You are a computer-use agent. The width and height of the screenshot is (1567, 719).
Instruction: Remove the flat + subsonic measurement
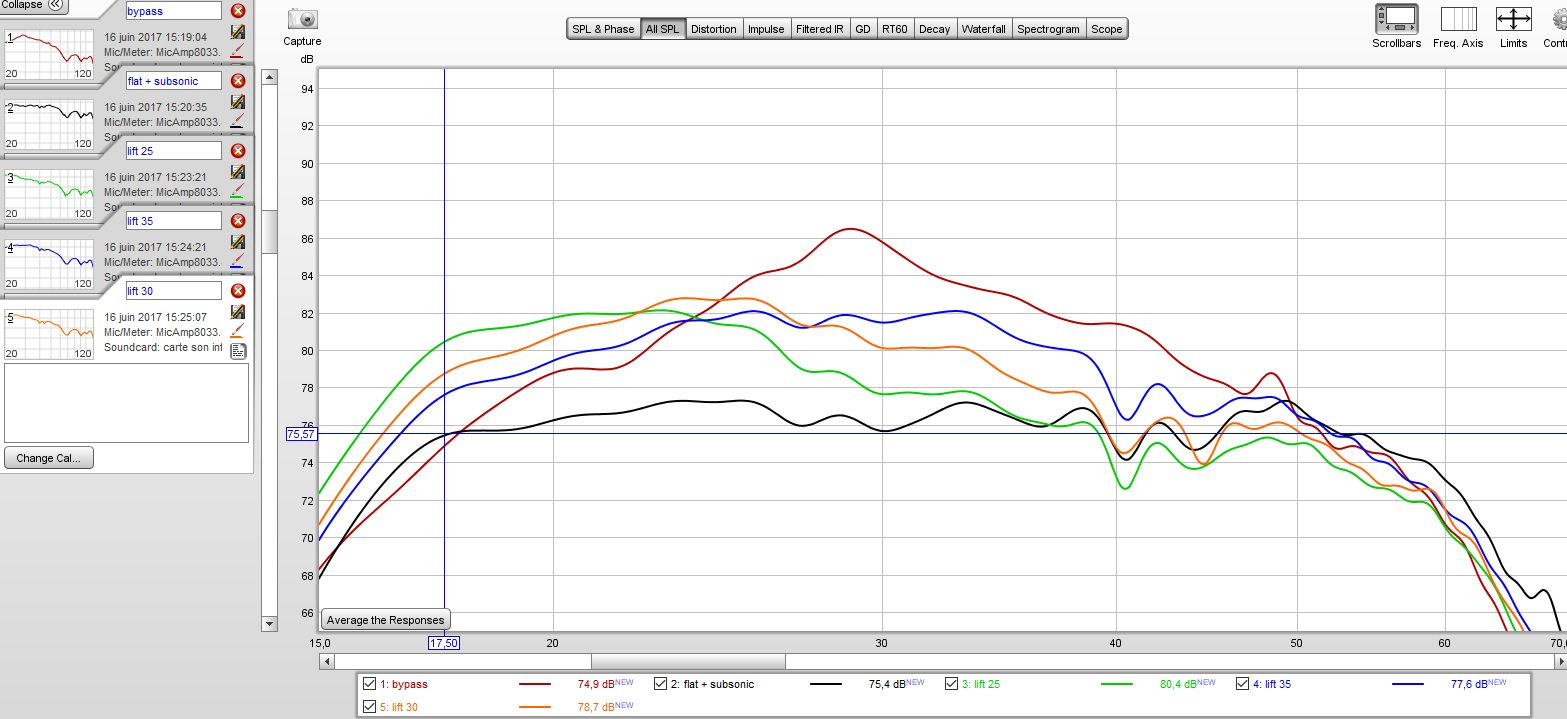pos(238,81)
